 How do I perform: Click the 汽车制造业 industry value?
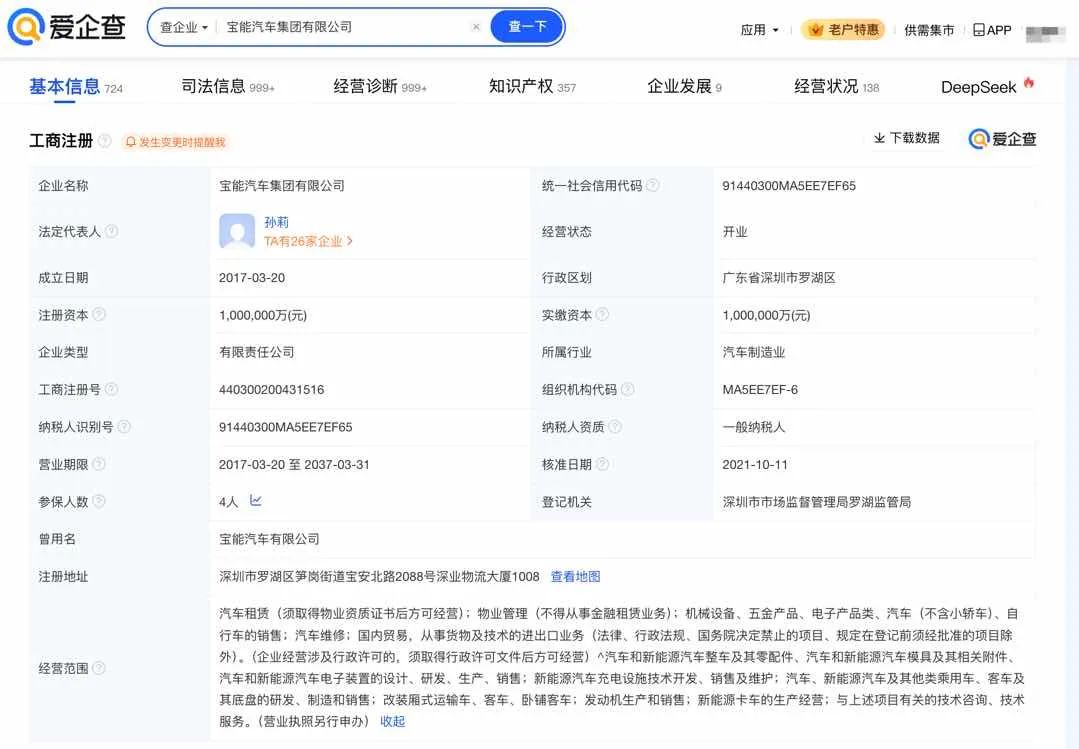pyautogui.click(x=754, y=352)
